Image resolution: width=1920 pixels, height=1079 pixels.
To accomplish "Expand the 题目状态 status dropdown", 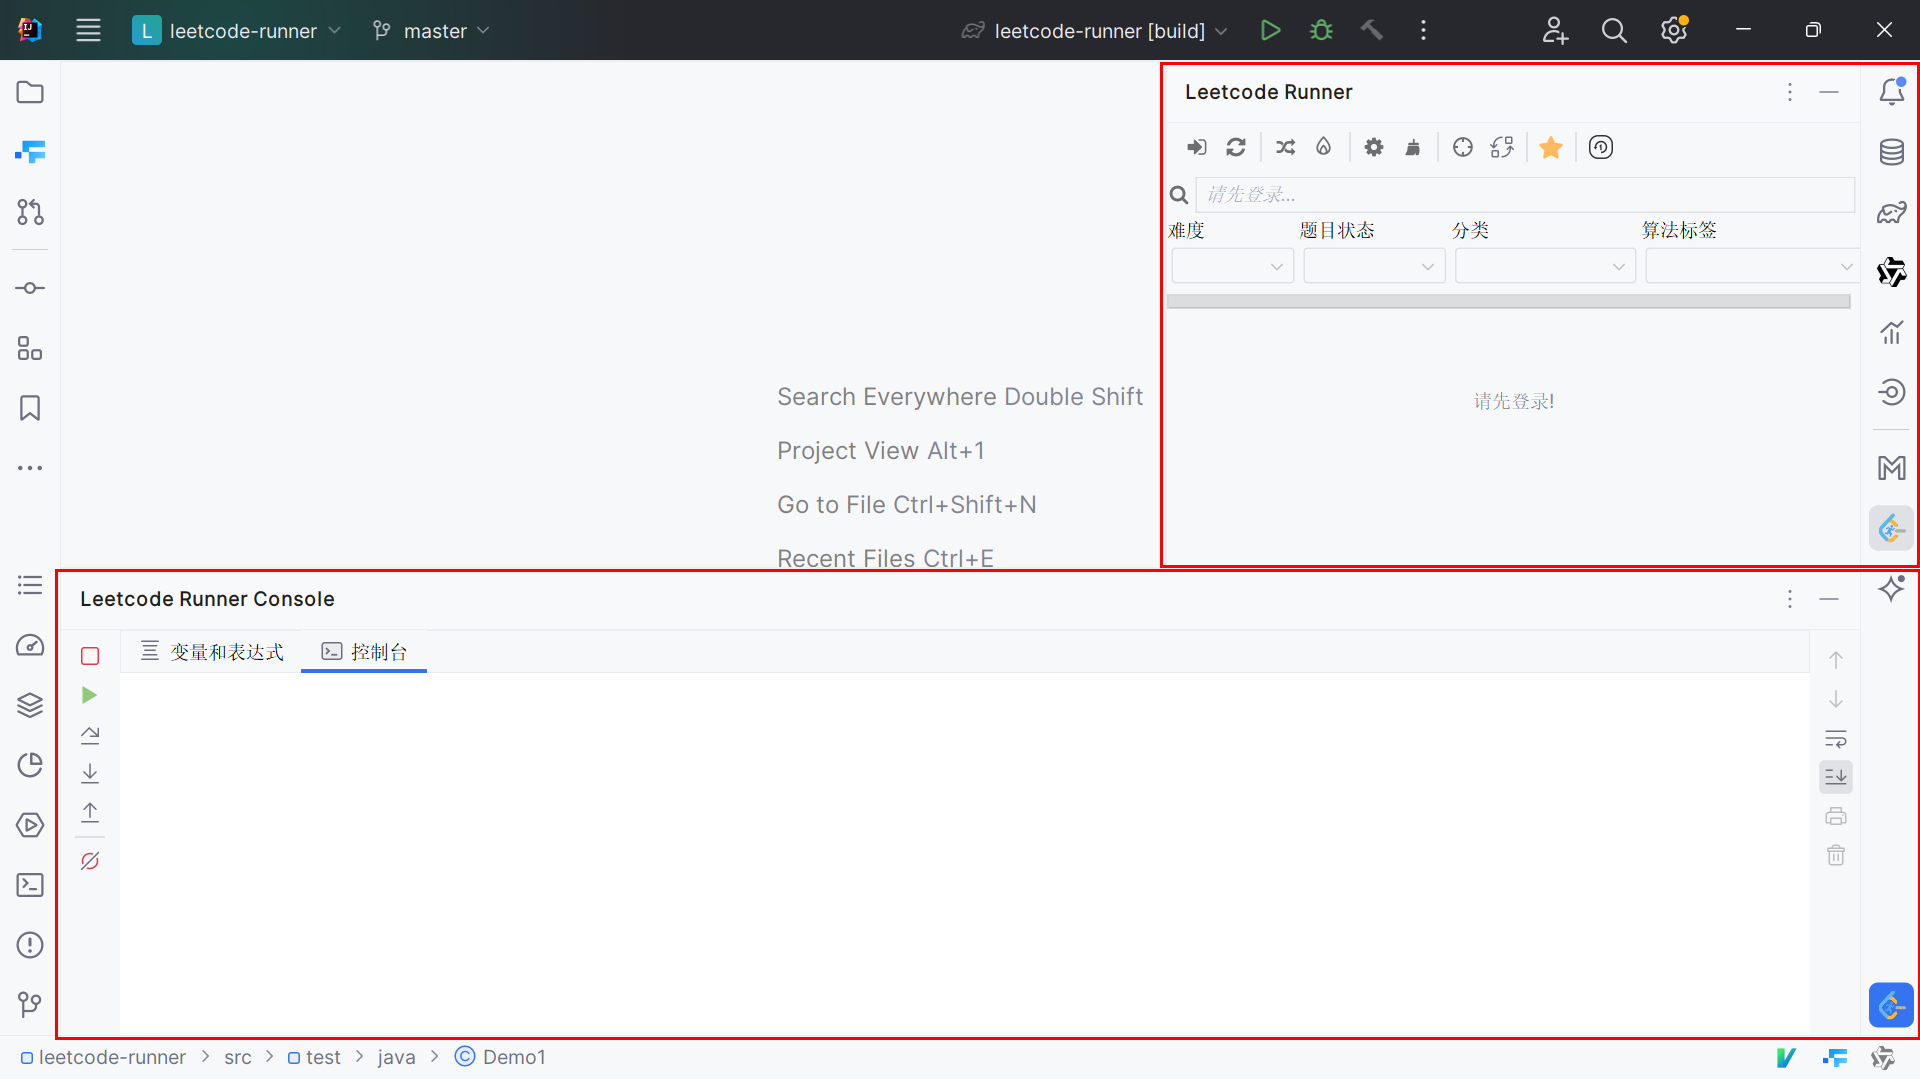I will [1374, 267].
